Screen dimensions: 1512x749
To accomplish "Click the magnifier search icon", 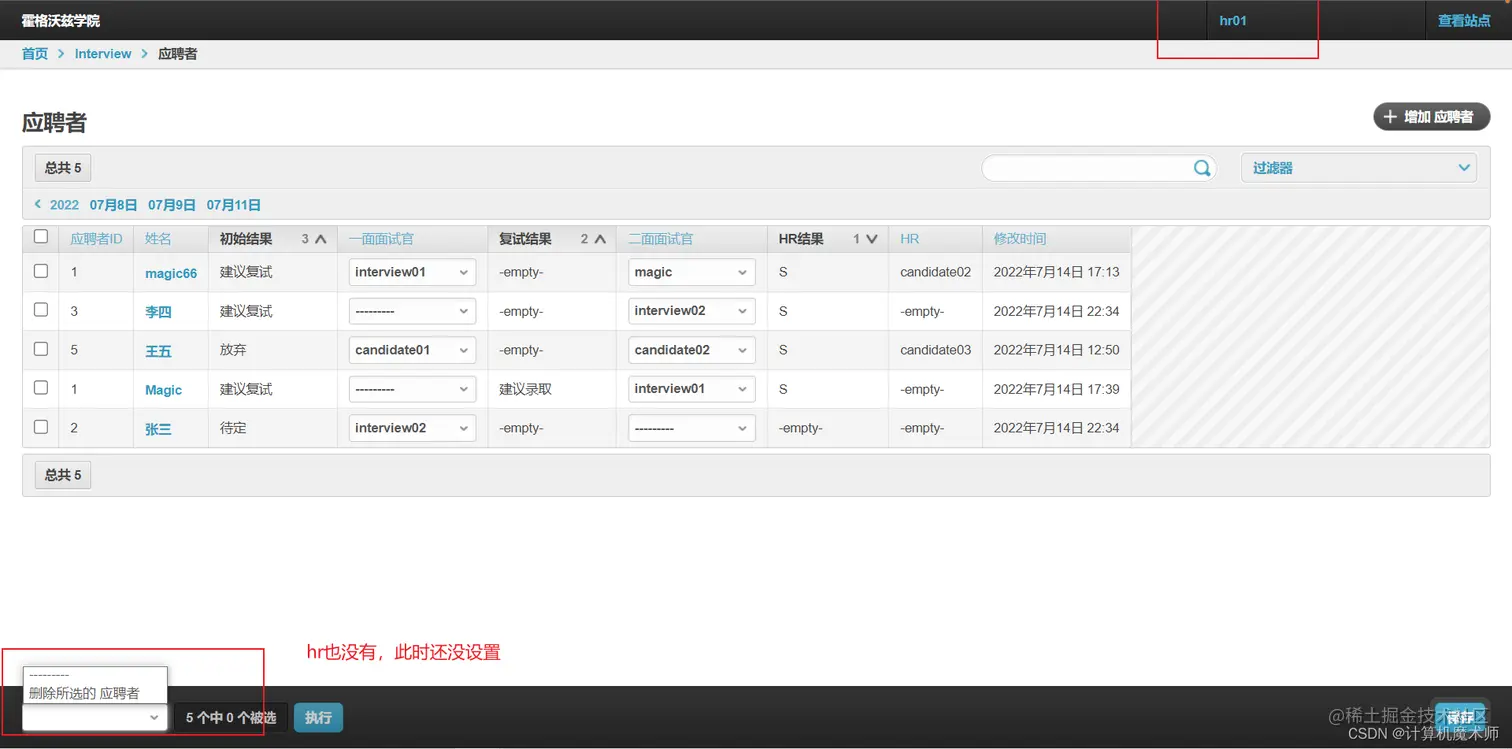I will (x=1202, y=168).
